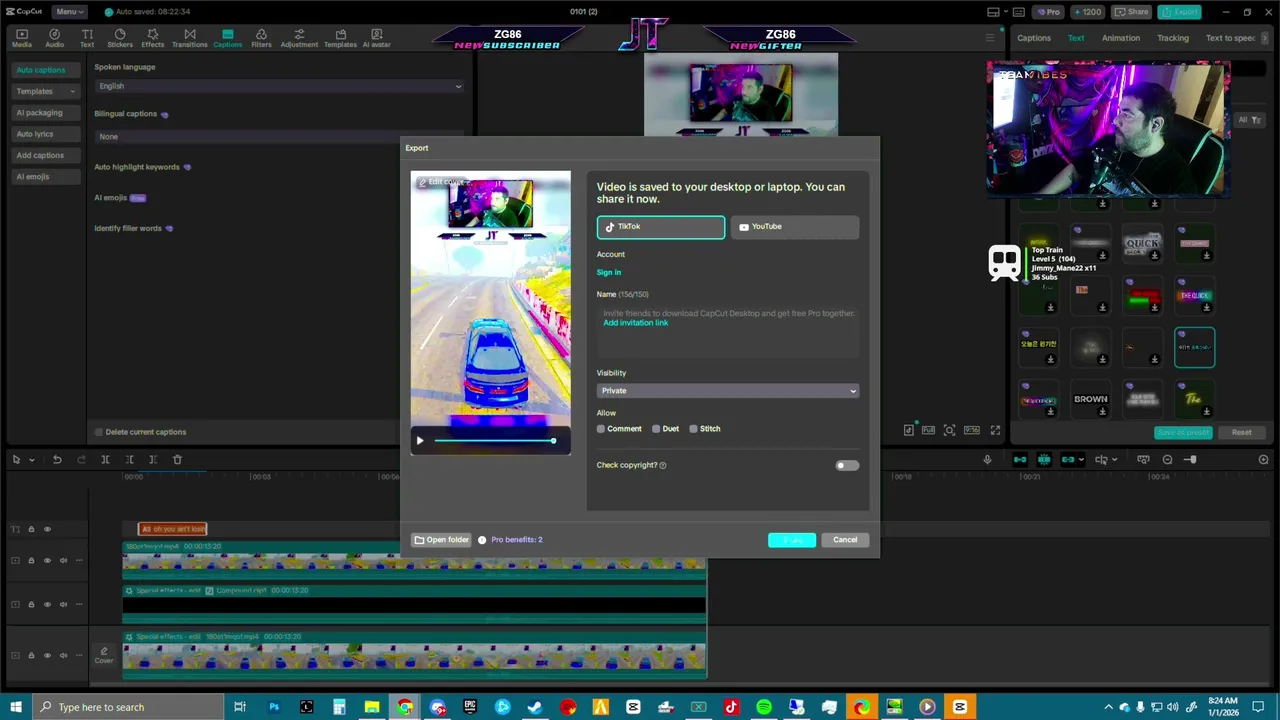Switch to the Captions tab in right panel

pyautogui.click(x=1034, y=38)
